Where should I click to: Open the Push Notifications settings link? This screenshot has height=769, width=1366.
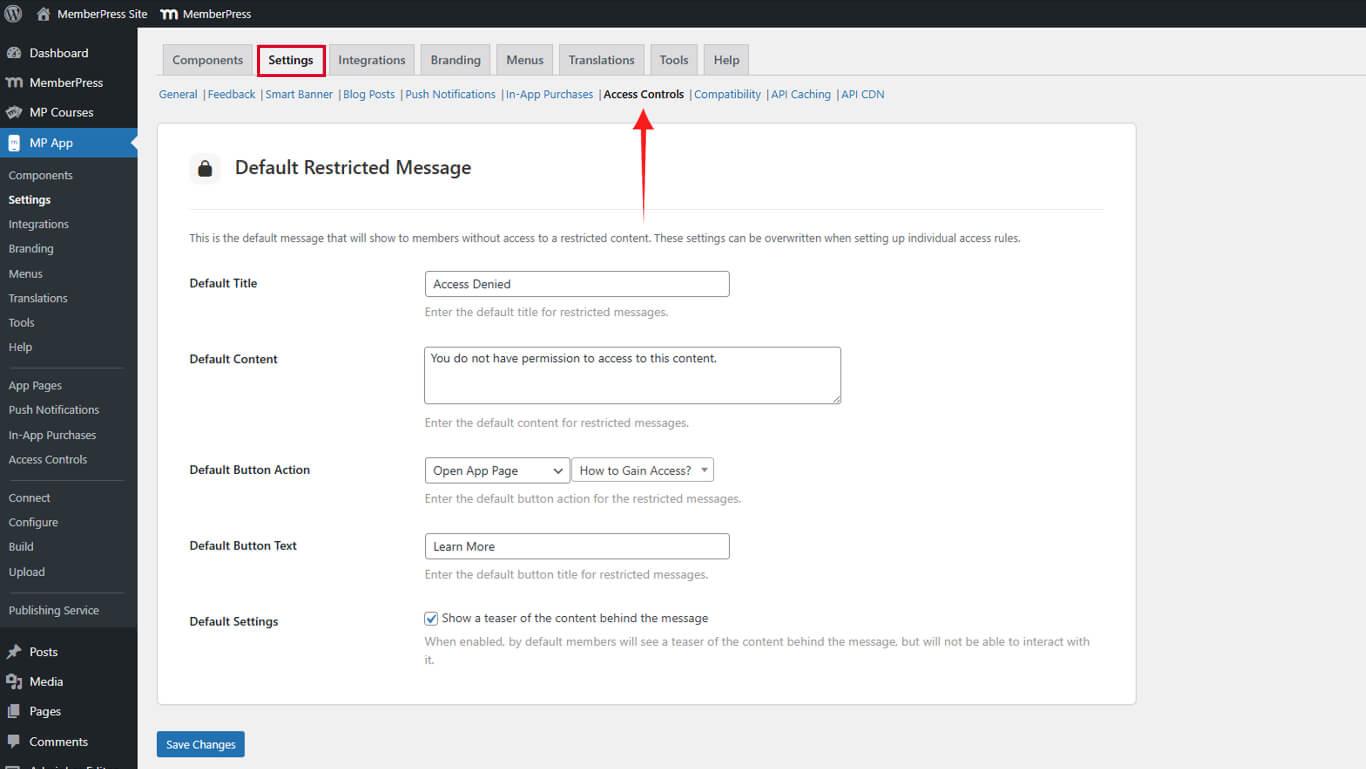point(450,95)
